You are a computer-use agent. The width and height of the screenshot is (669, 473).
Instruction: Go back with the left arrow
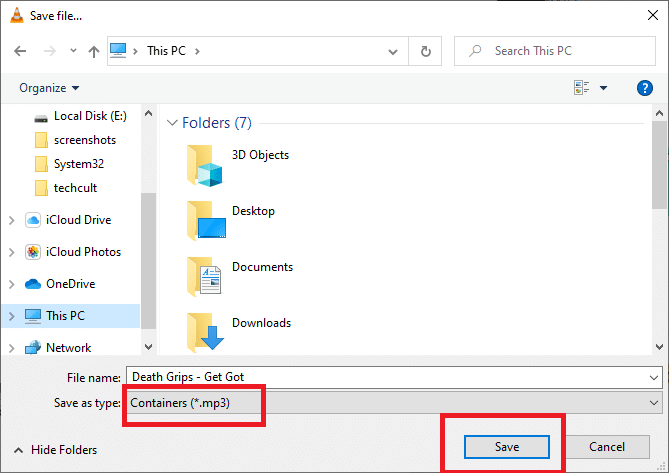[20, 51]
